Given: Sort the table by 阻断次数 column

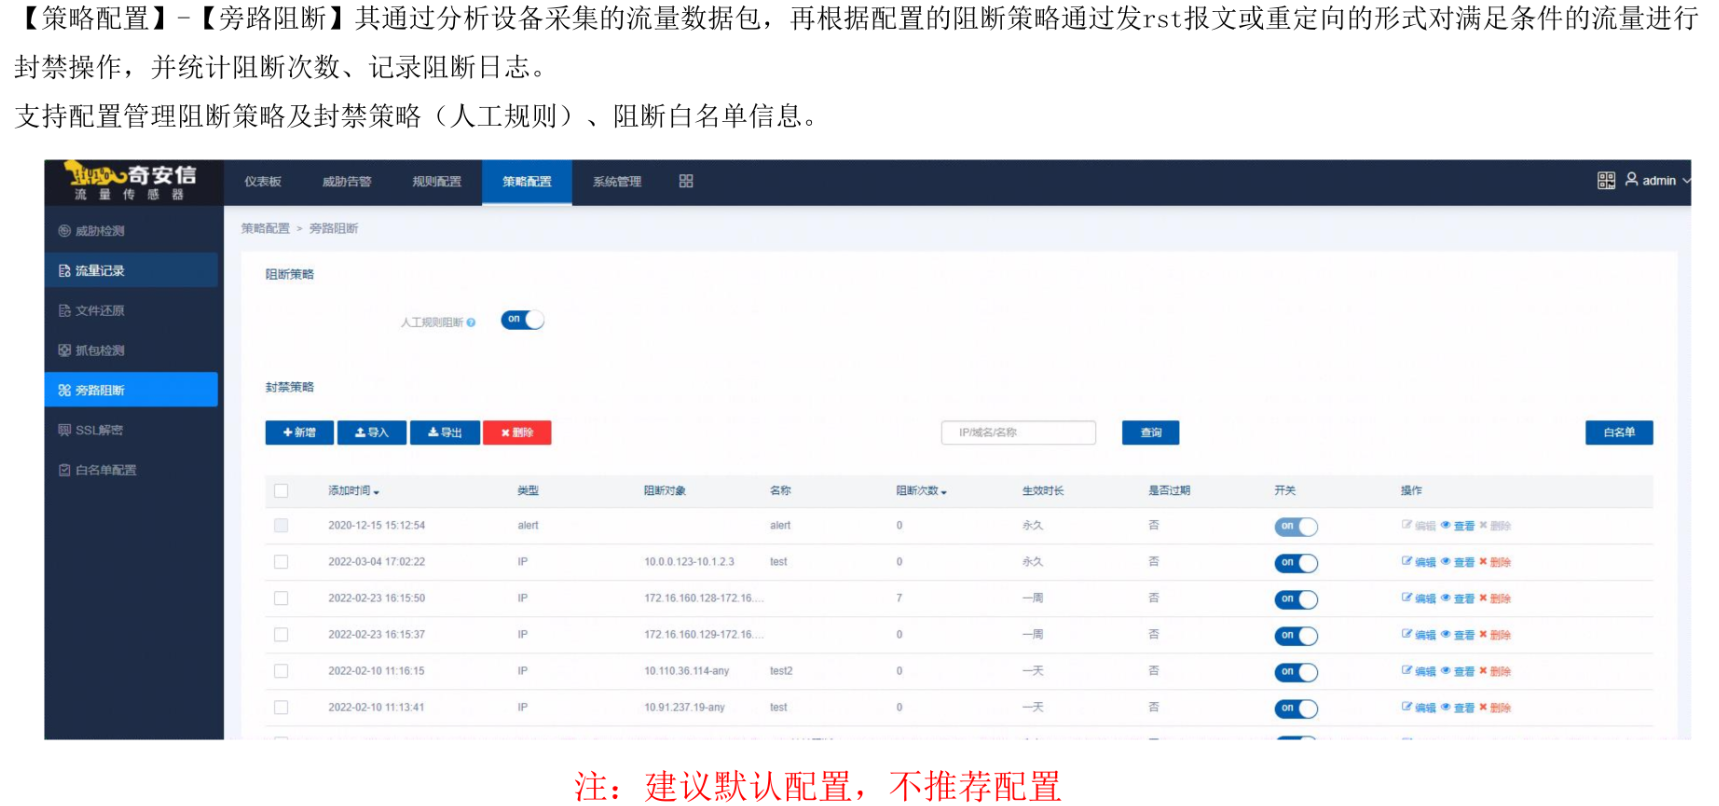Looking at the screenshot, I should click(x=921, y=491).
